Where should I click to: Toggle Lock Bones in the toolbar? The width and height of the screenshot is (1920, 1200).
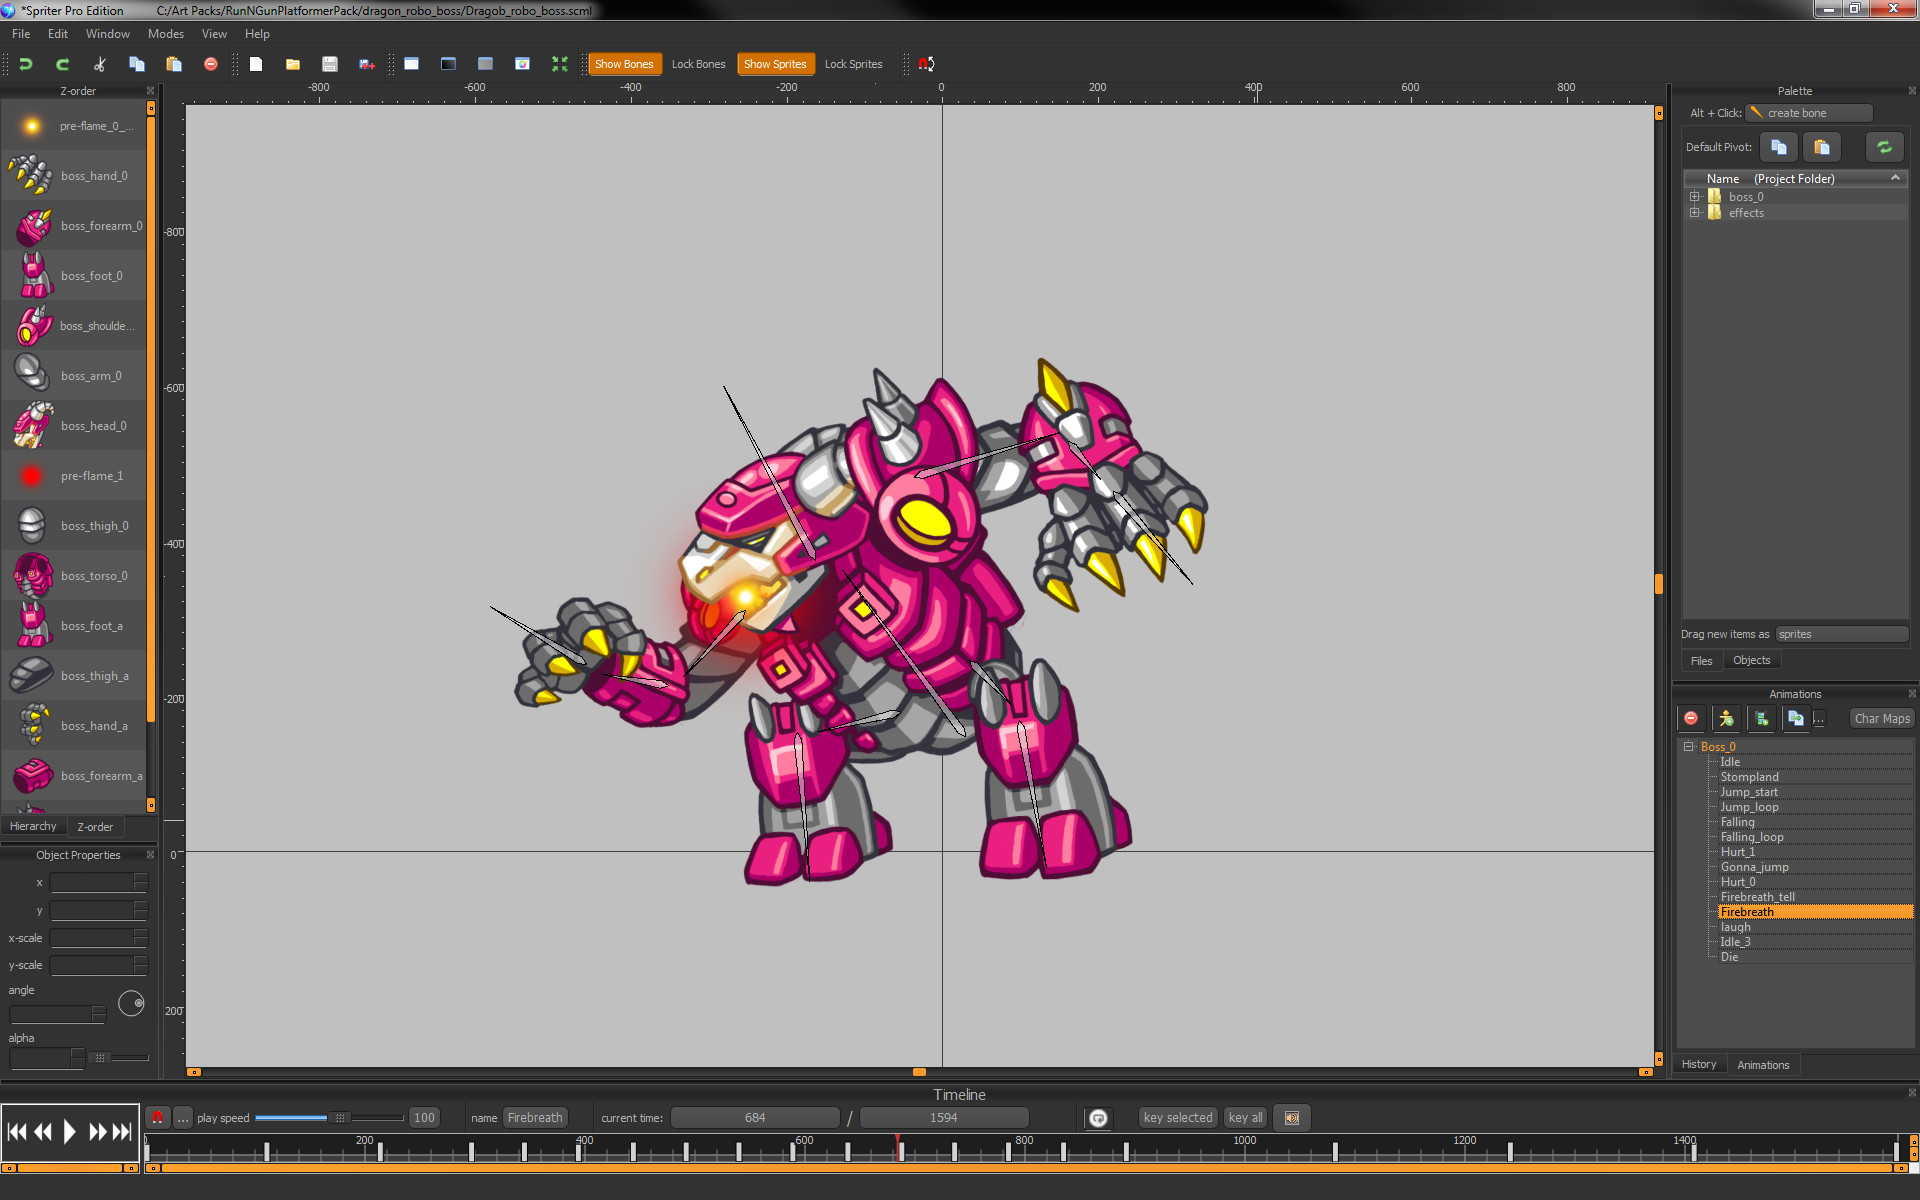(698, 63)
